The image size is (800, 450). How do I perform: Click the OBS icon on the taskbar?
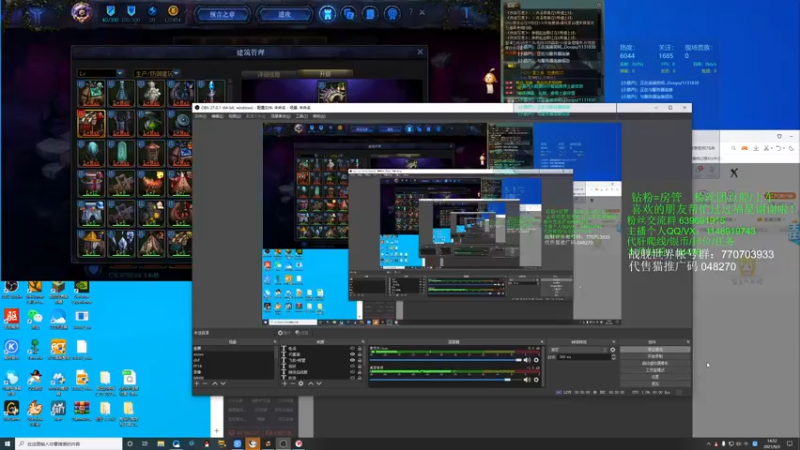pyautogui.click(x=283, y=444)
